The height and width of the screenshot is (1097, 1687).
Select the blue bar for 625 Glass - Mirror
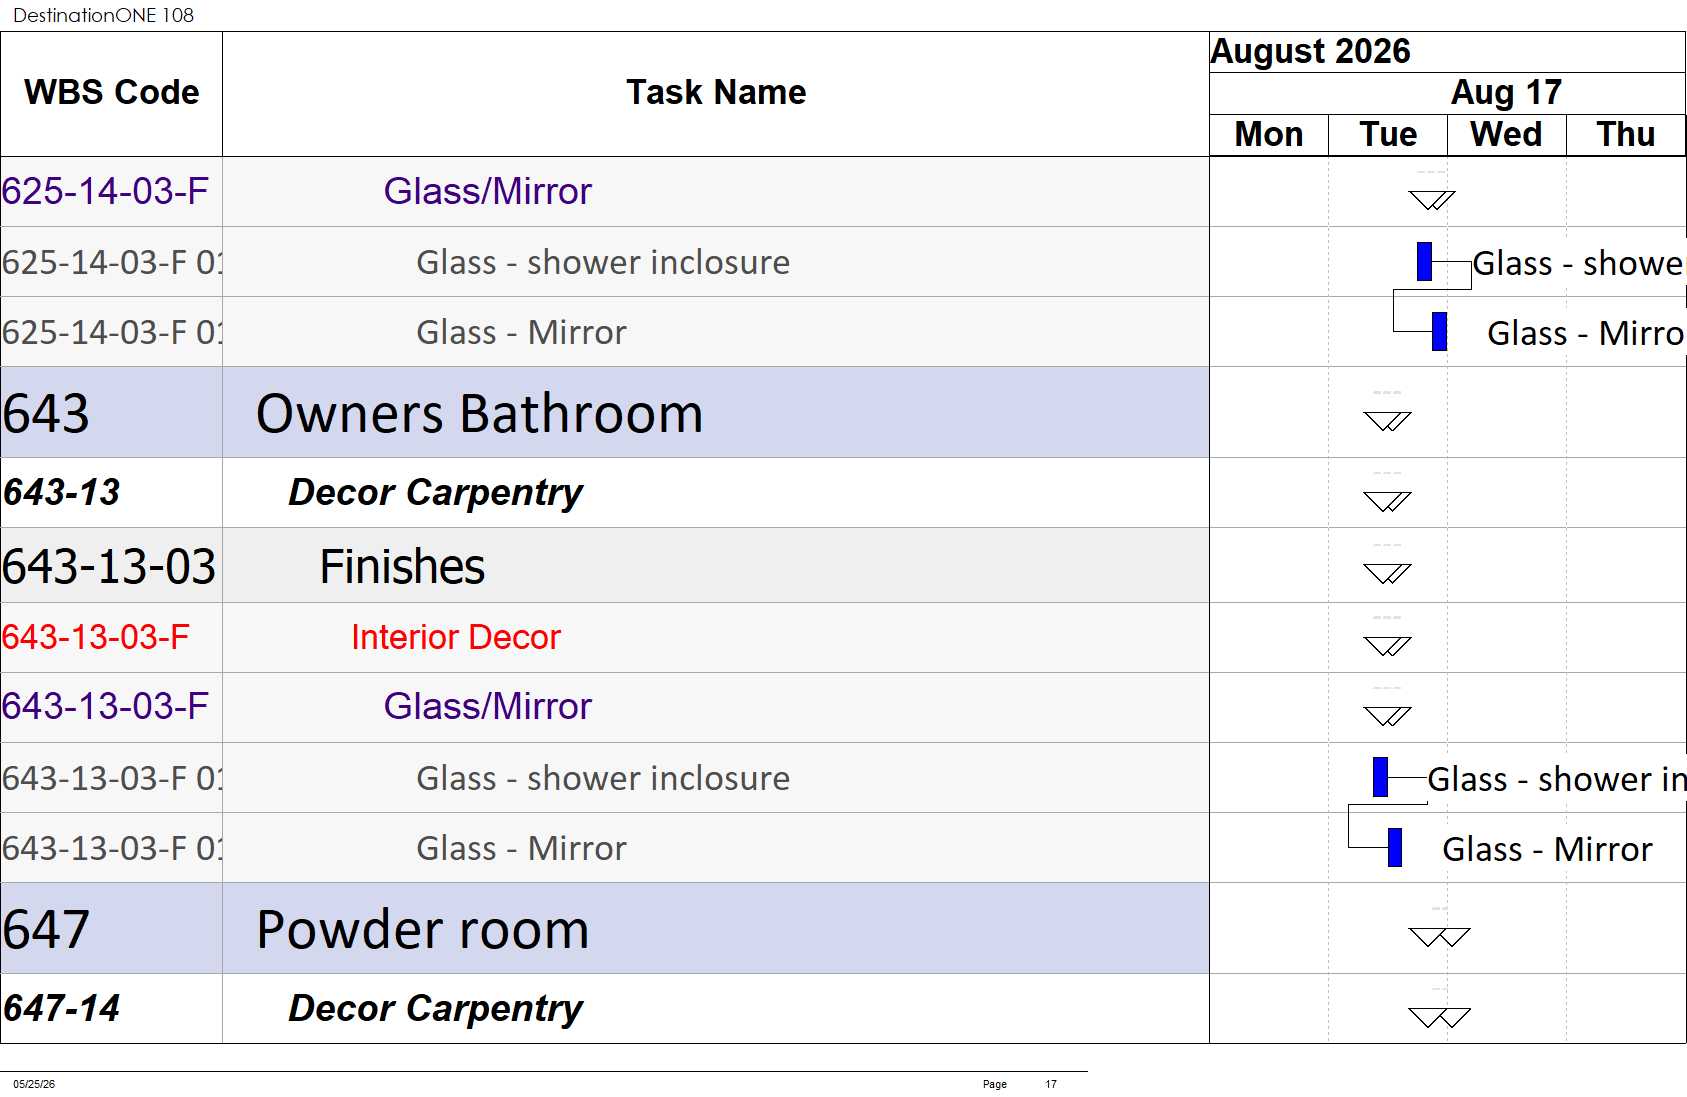coord(1439,332)
